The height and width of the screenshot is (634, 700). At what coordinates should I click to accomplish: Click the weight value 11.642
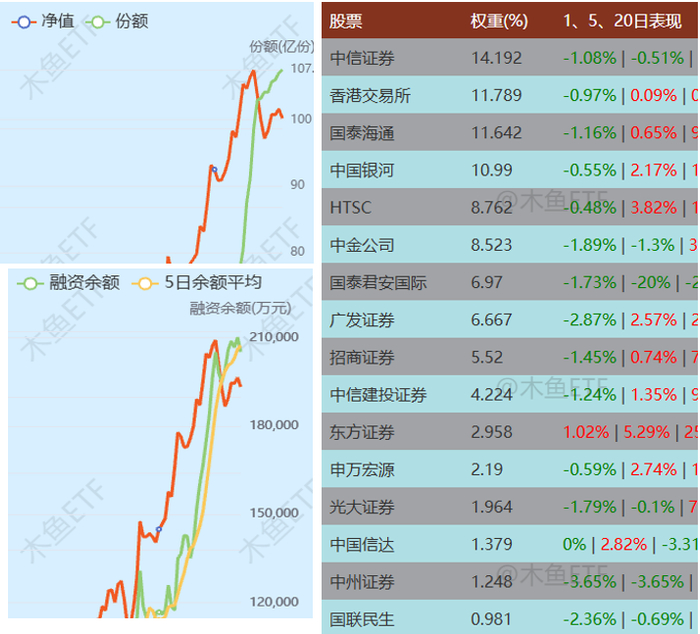pyautogui.click(x=496, y=133)
